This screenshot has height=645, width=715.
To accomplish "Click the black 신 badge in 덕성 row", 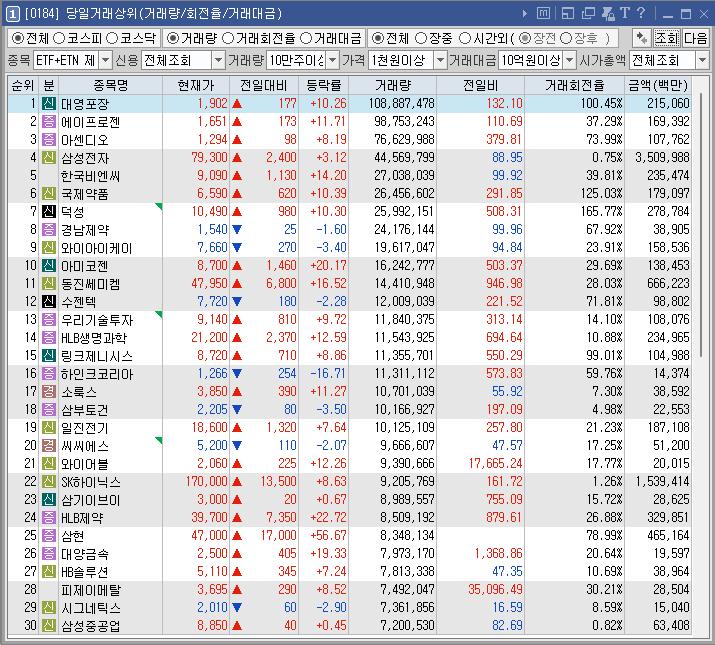I will click(x=49, y=211).
